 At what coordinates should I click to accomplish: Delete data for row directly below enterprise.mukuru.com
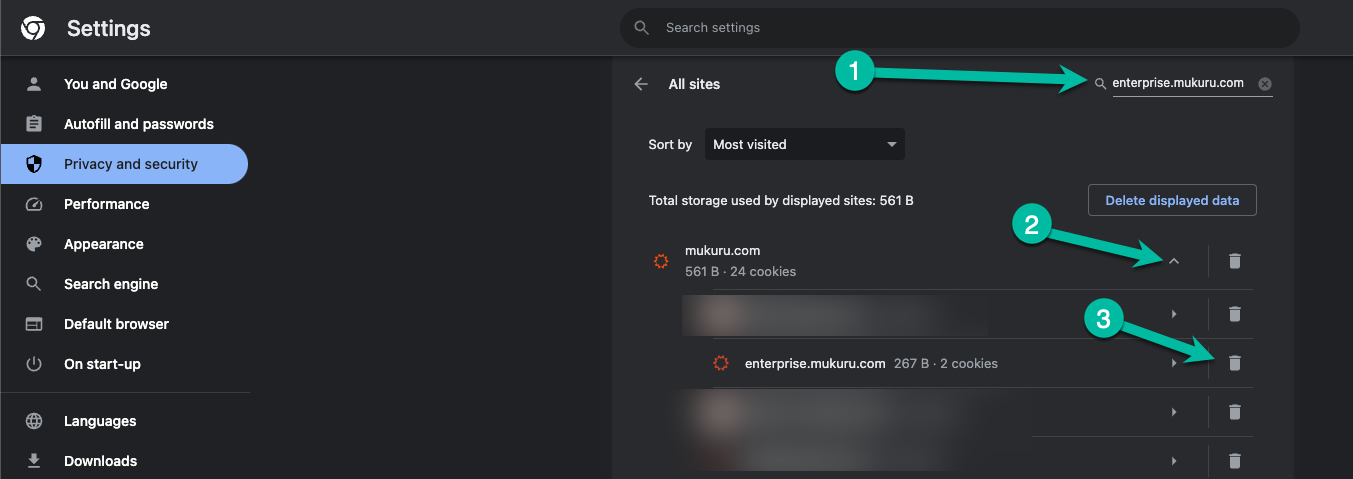pyautogui.click(x=1234, y=412)
